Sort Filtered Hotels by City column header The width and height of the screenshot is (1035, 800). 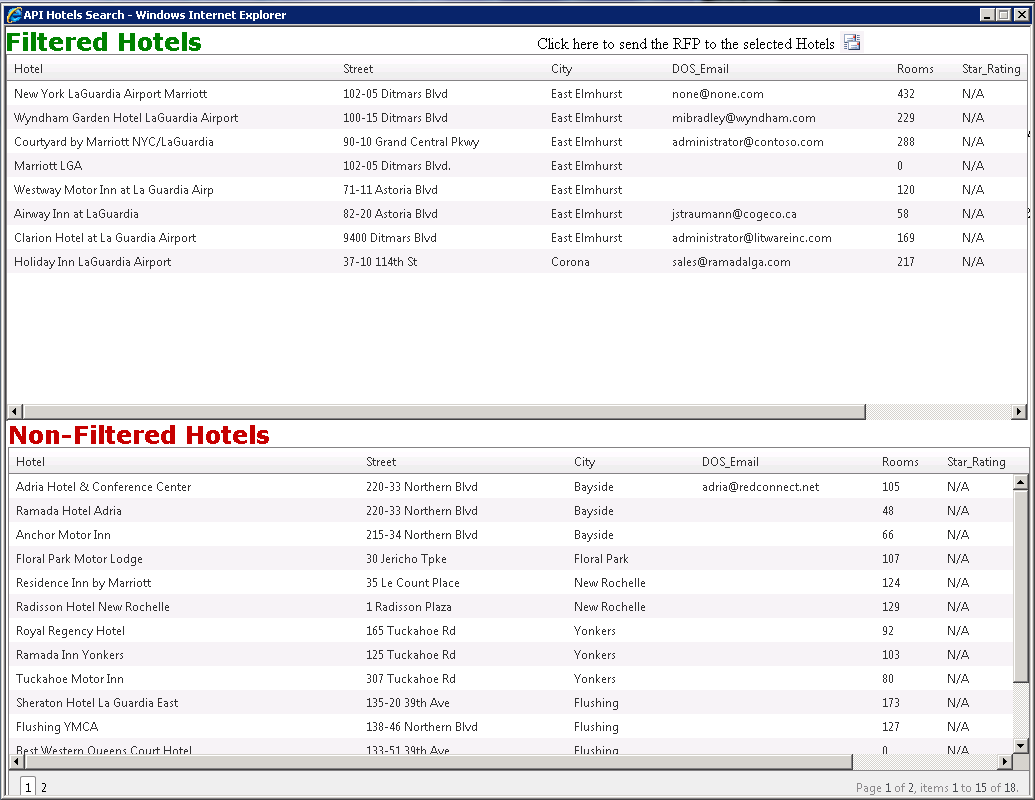[x=561, y=69]
